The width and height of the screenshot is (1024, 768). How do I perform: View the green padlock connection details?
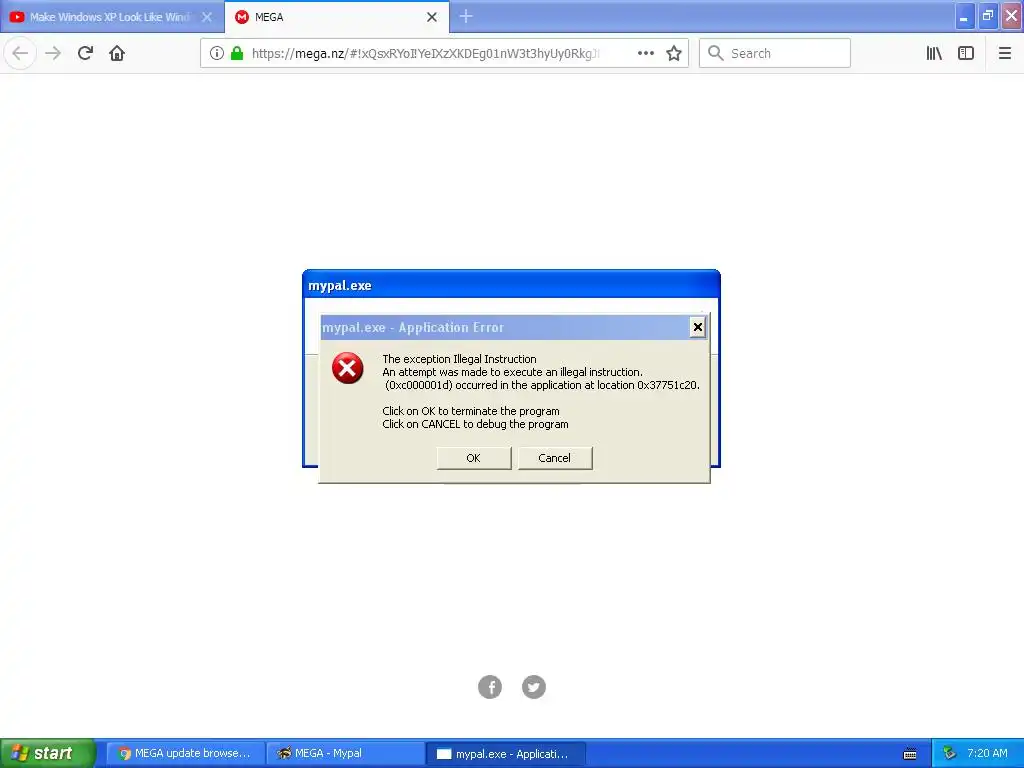tap(237, 53)
